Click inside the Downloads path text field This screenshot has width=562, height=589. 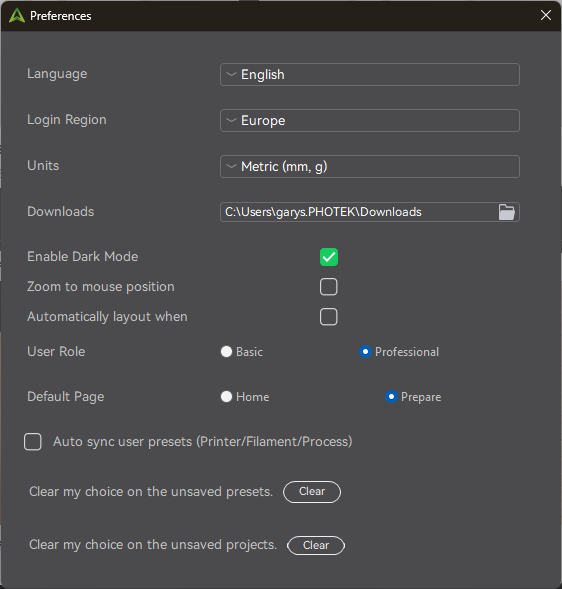tap(359, 212)
